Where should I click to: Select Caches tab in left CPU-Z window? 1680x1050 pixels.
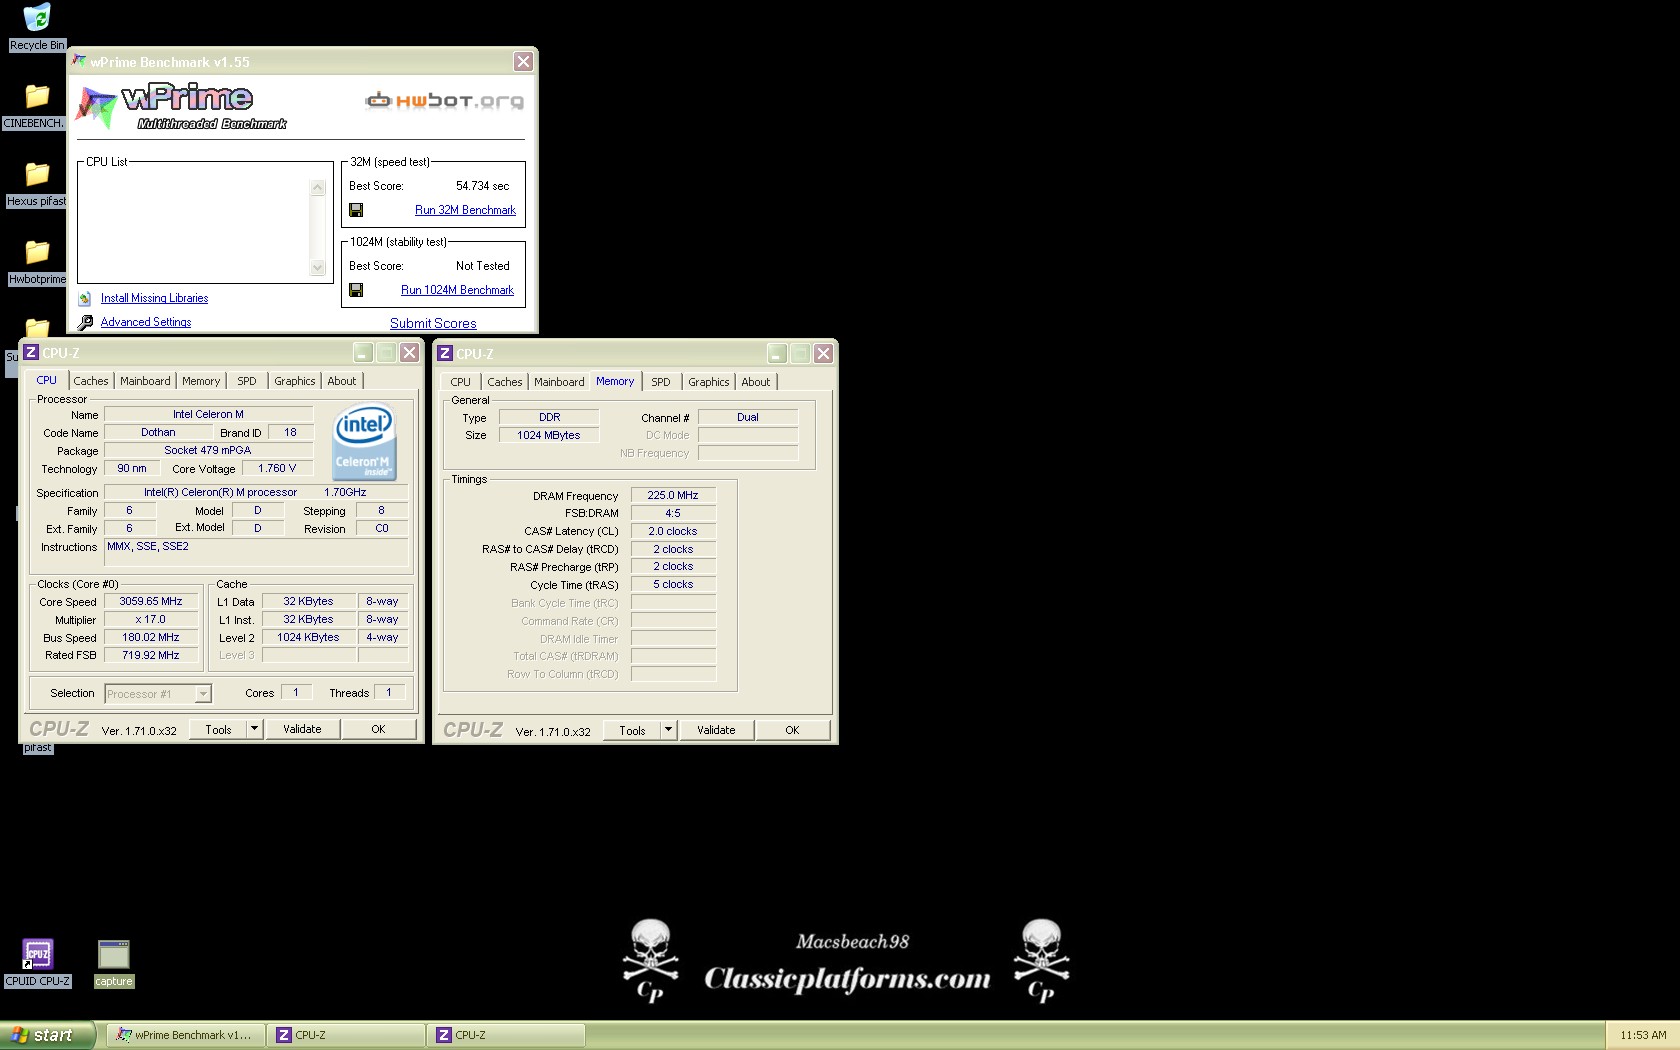pyautogui.click(x=91, y=381)
